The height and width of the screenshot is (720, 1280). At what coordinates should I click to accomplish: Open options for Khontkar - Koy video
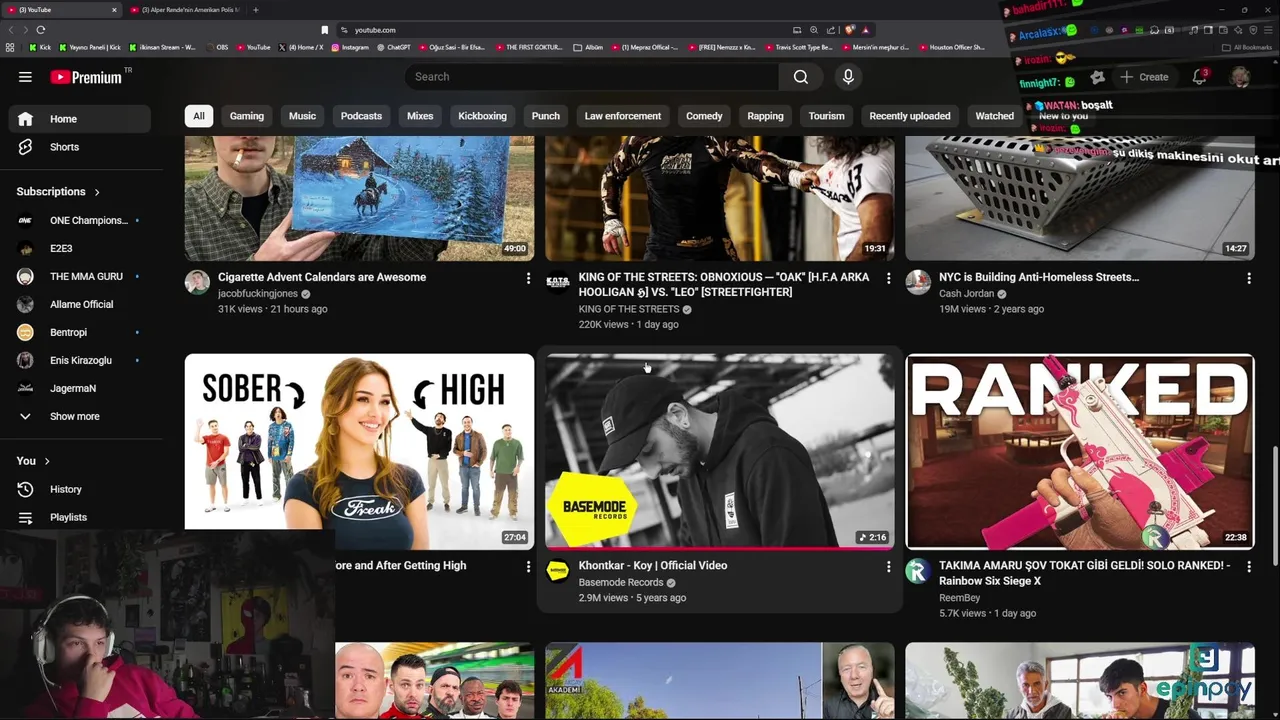point(888,566)
